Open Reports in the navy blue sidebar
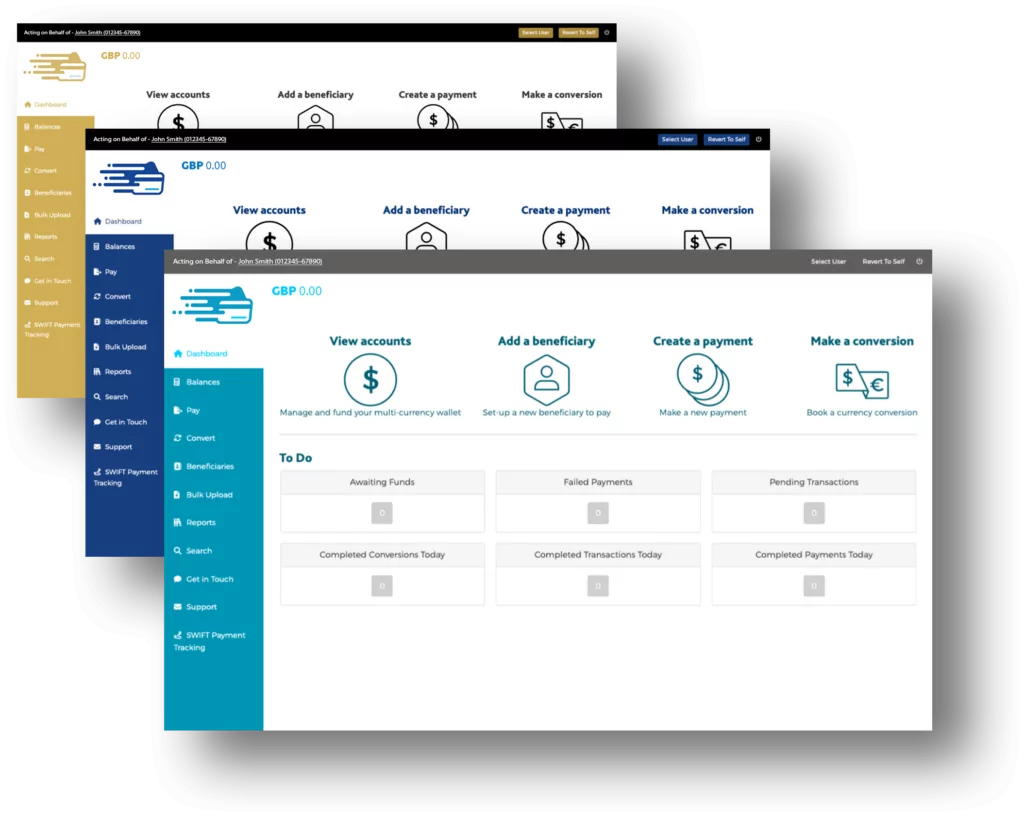1024x816 pixels. [117, 372]
